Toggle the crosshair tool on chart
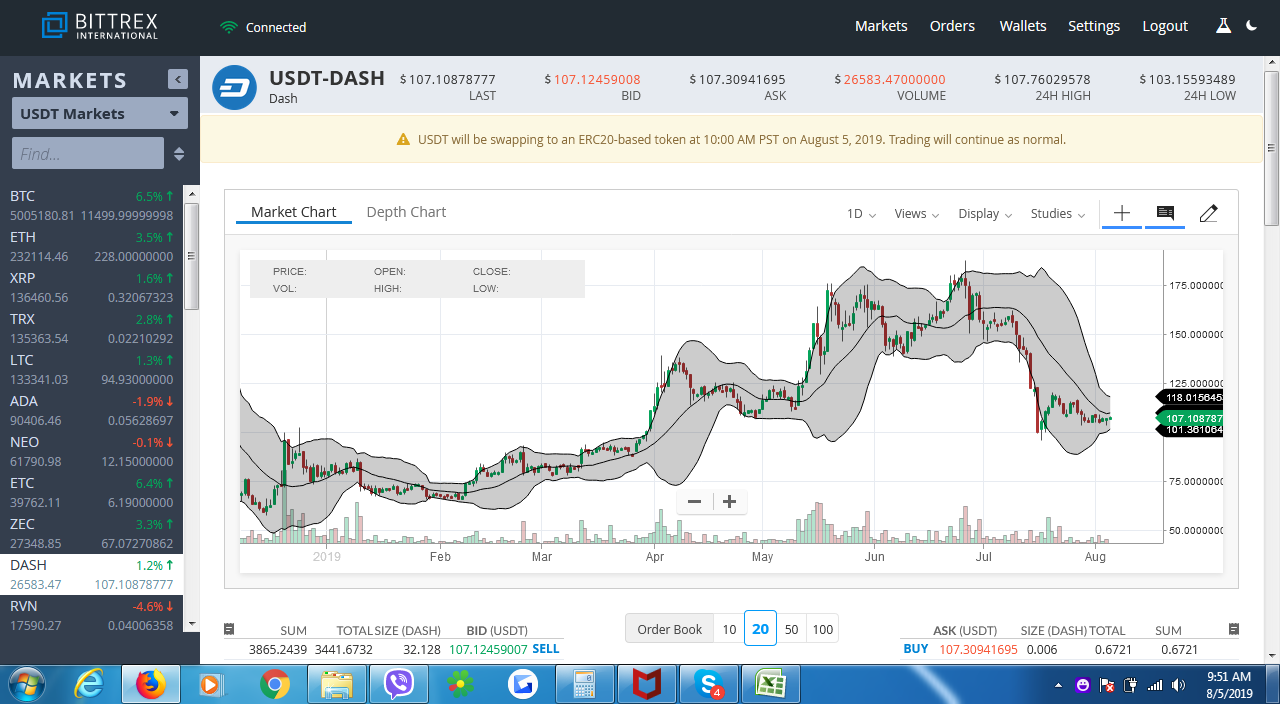This screenshot has width=1280, height=704. pyautogui.click(x=1122, y=213)
